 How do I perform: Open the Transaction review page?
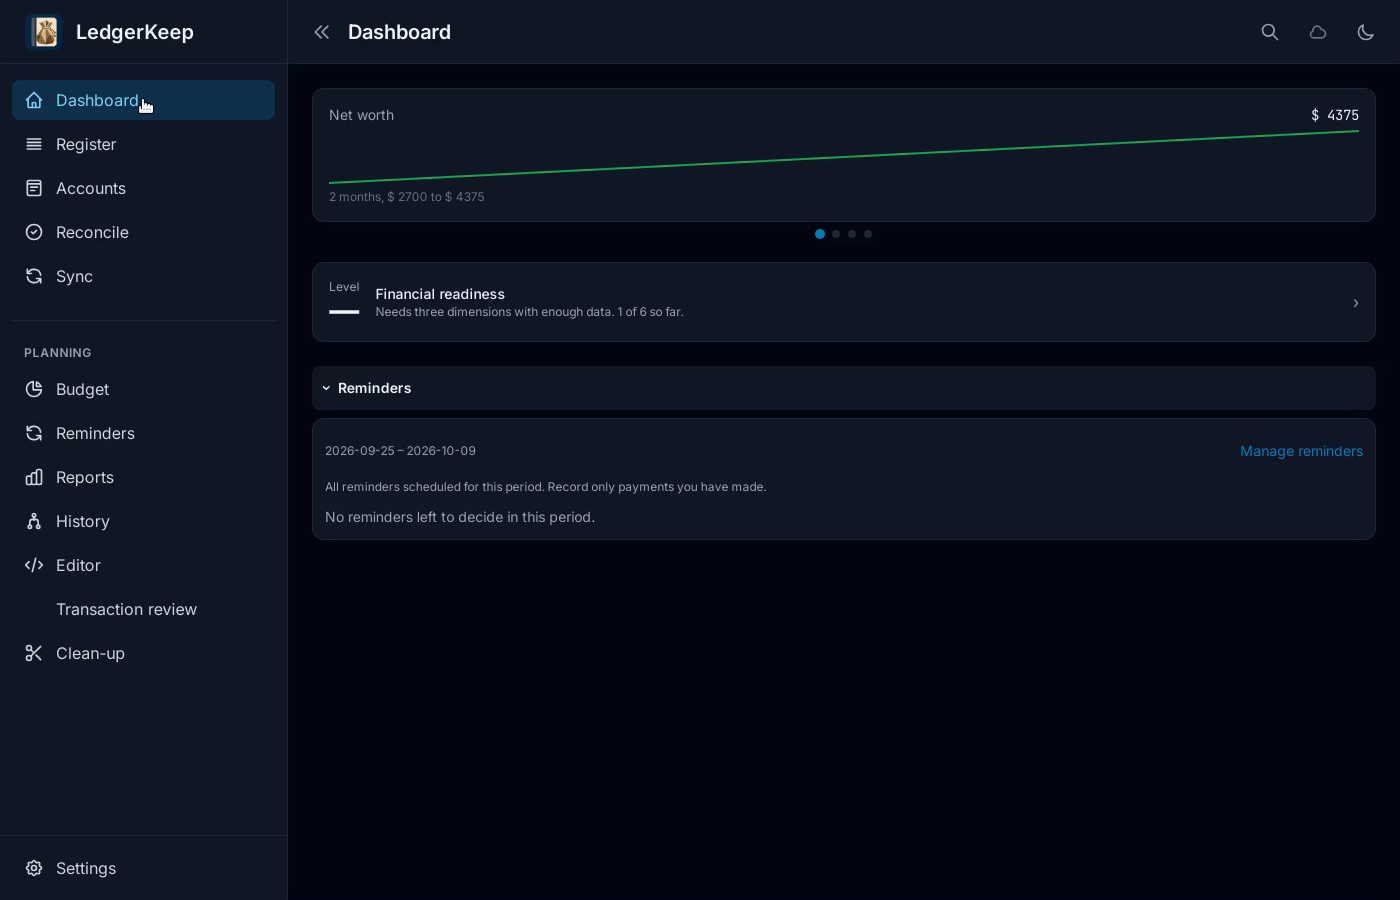[x=143, y=609]
